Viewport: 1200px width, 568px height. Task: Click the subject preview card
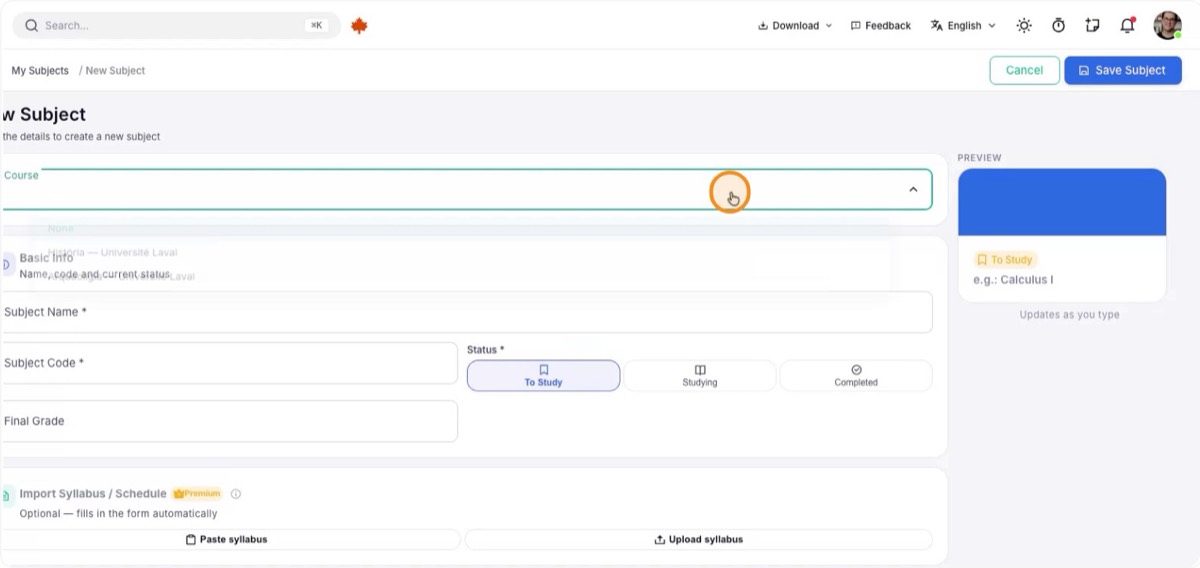coord(1062,235)
